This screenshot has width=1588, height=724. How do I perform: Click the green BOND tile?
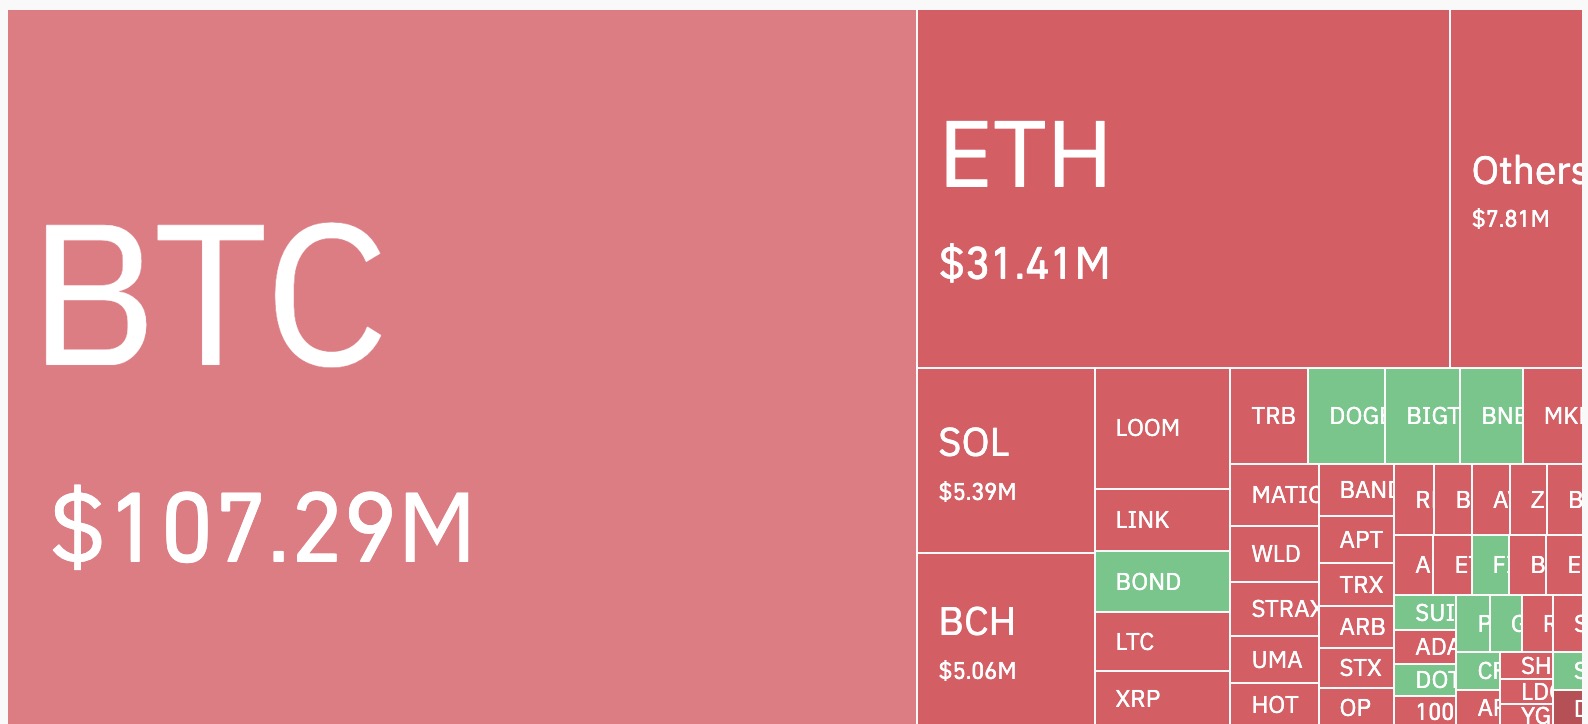(x=1162, y=581)
